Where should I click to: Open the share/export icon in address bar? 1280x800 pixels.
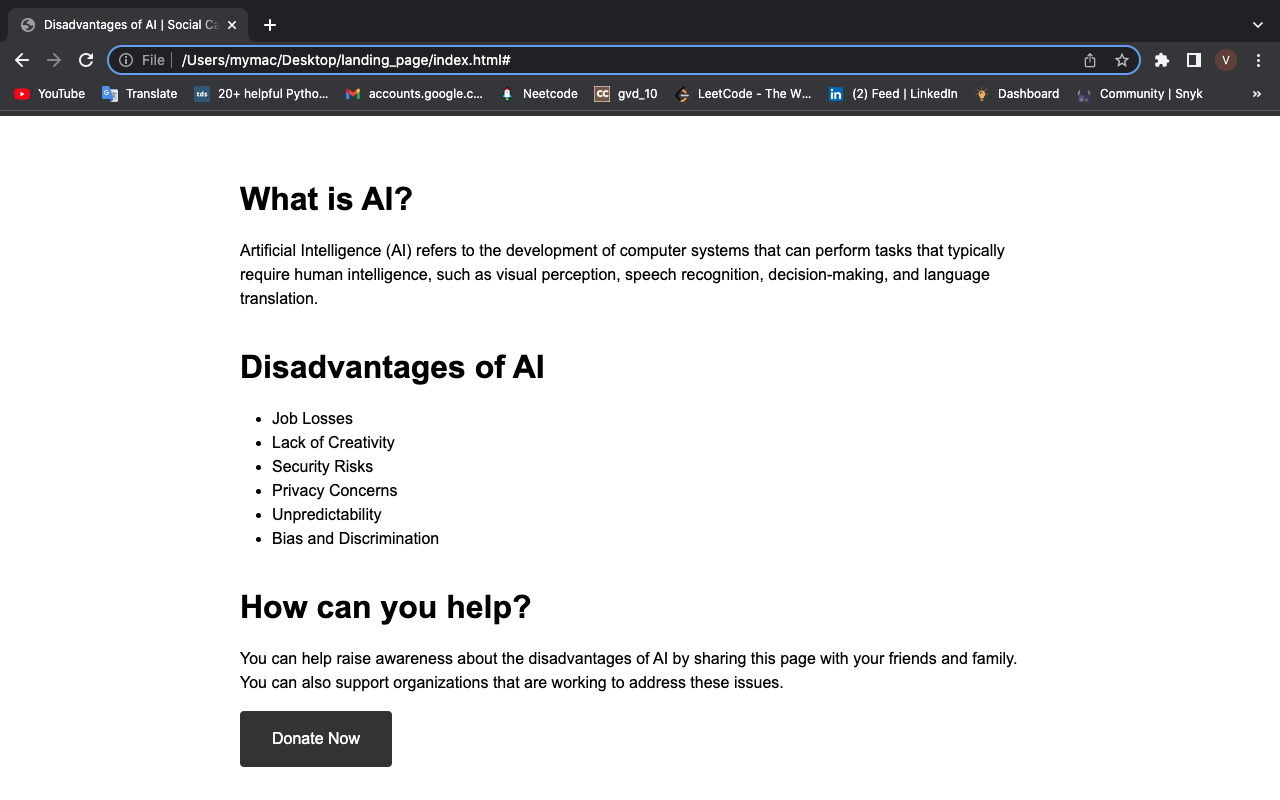click(1089, 60)
